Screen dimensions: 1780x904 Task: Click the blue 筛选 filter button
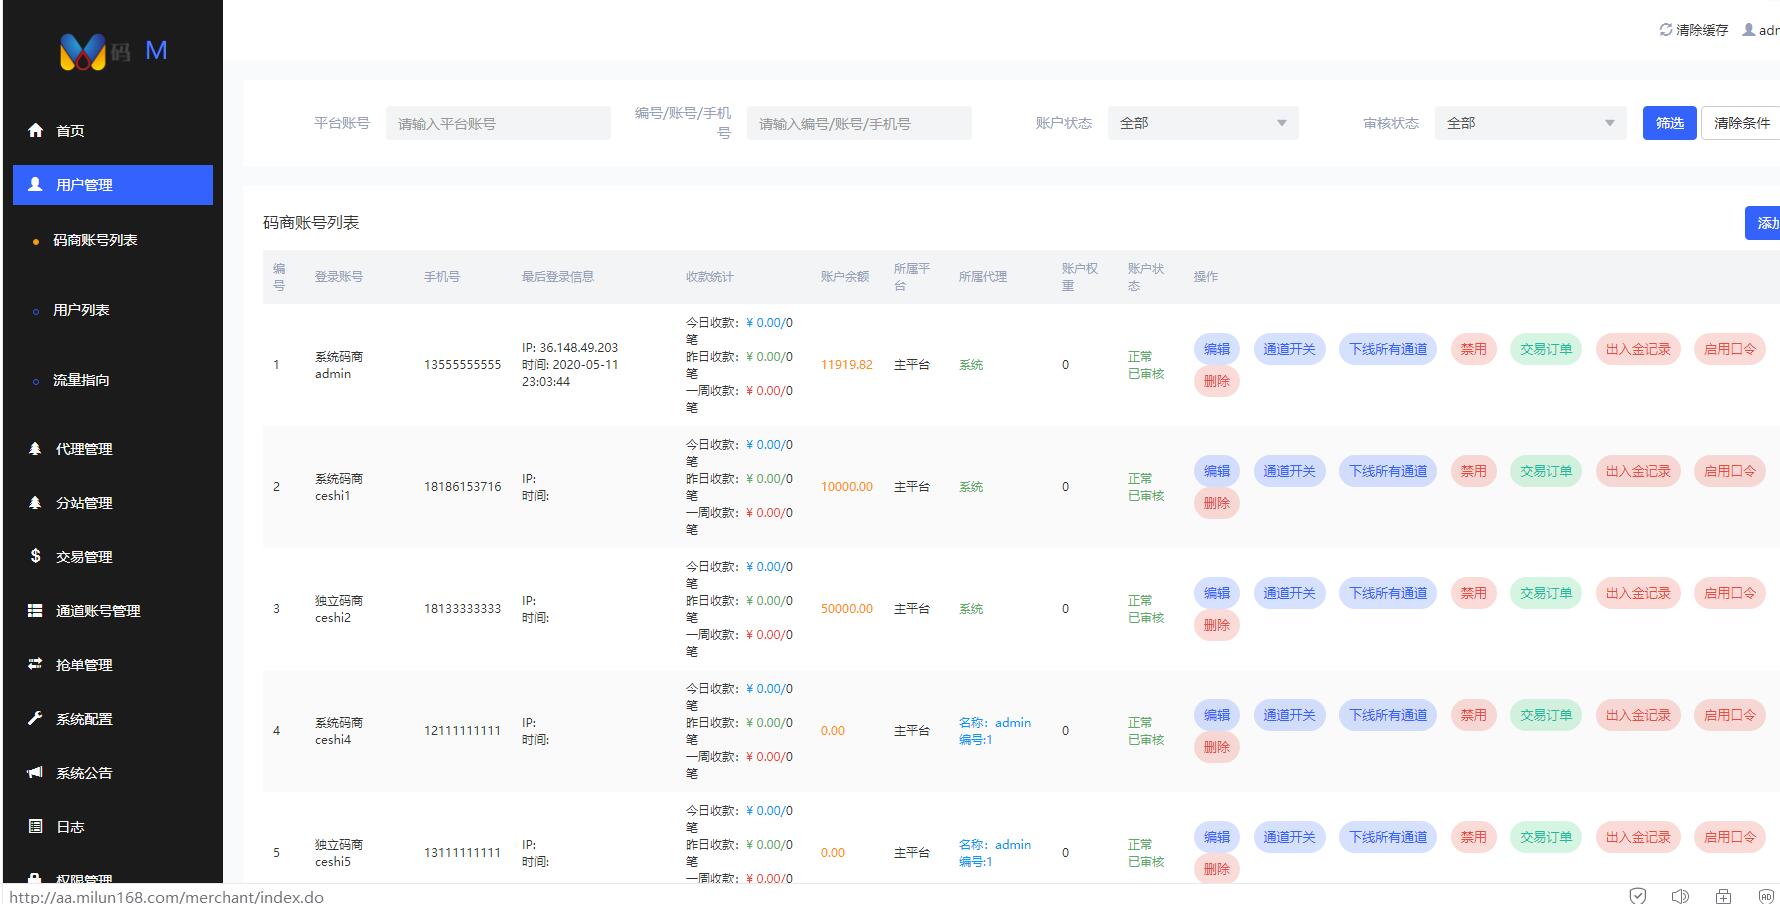point(1669,123)
